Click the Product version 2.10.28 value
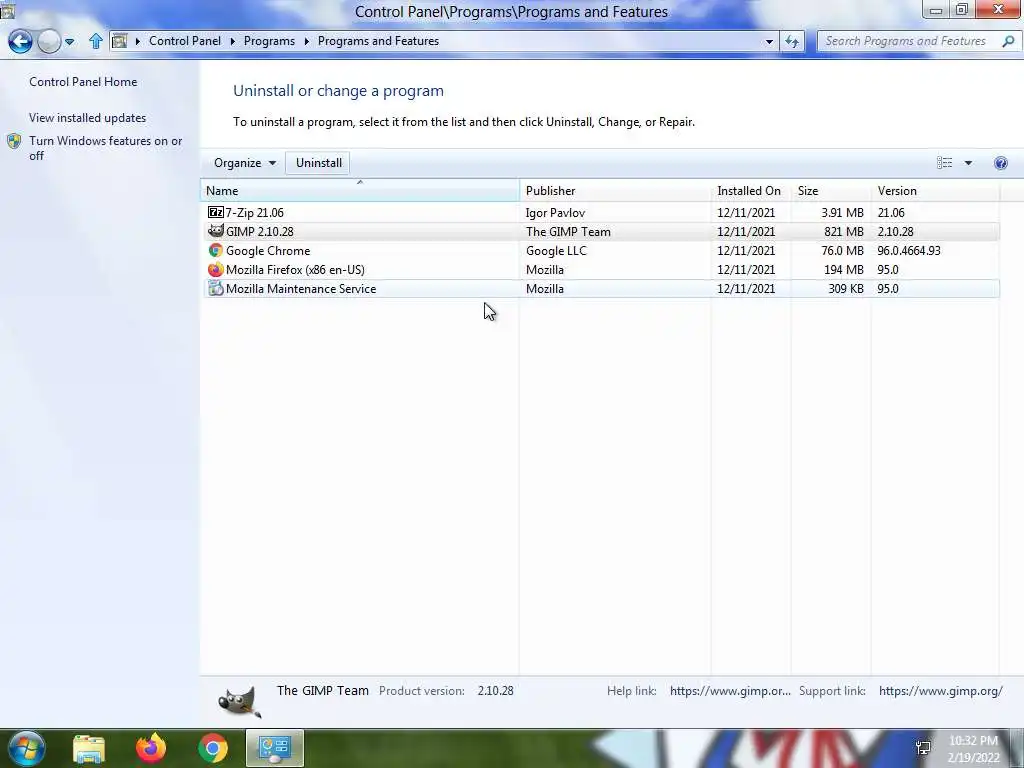Image resolution: width=1024 pixels, height=768 pixels. [495, 691]
